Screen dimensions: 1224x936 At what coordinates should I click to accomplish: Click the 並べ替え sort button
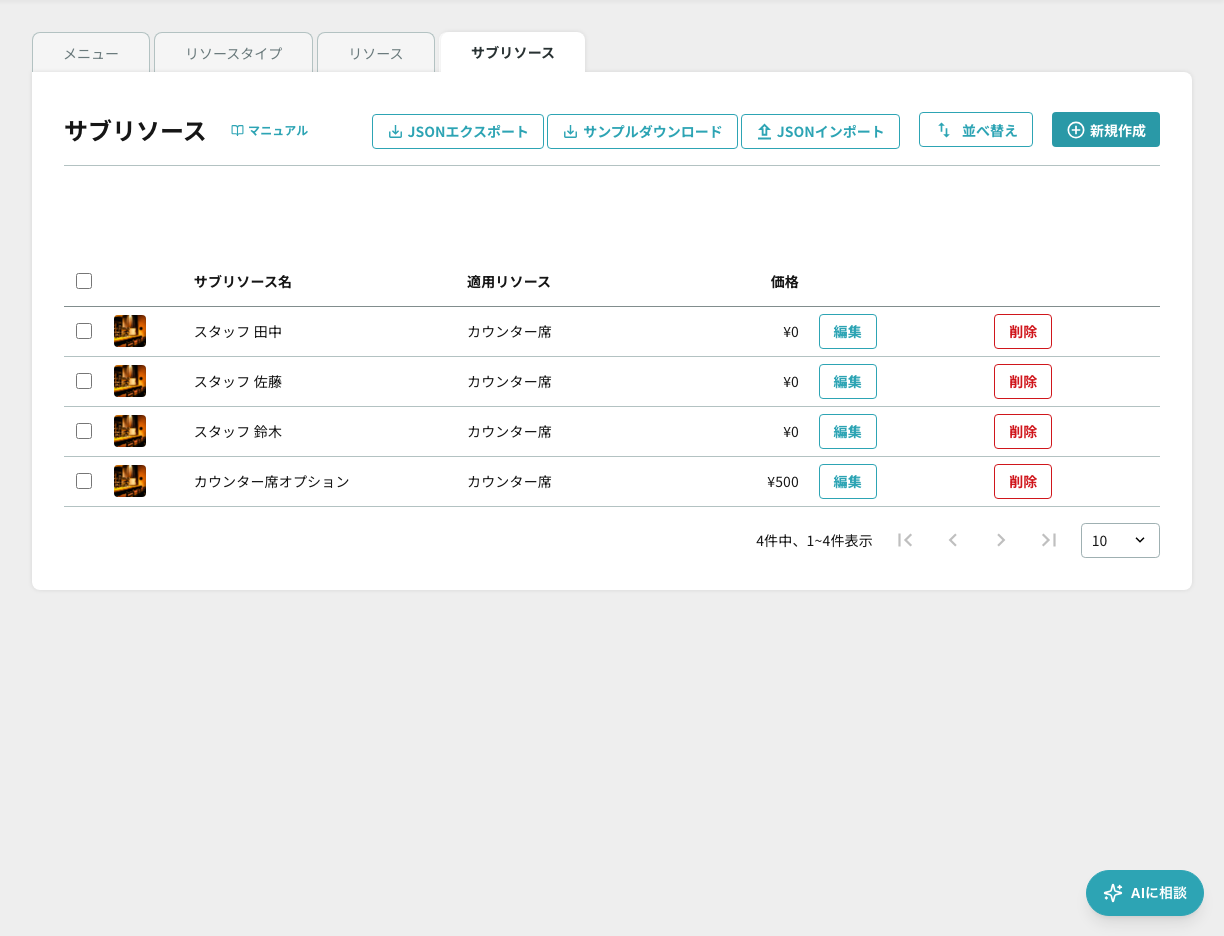(x=976, y=130)
